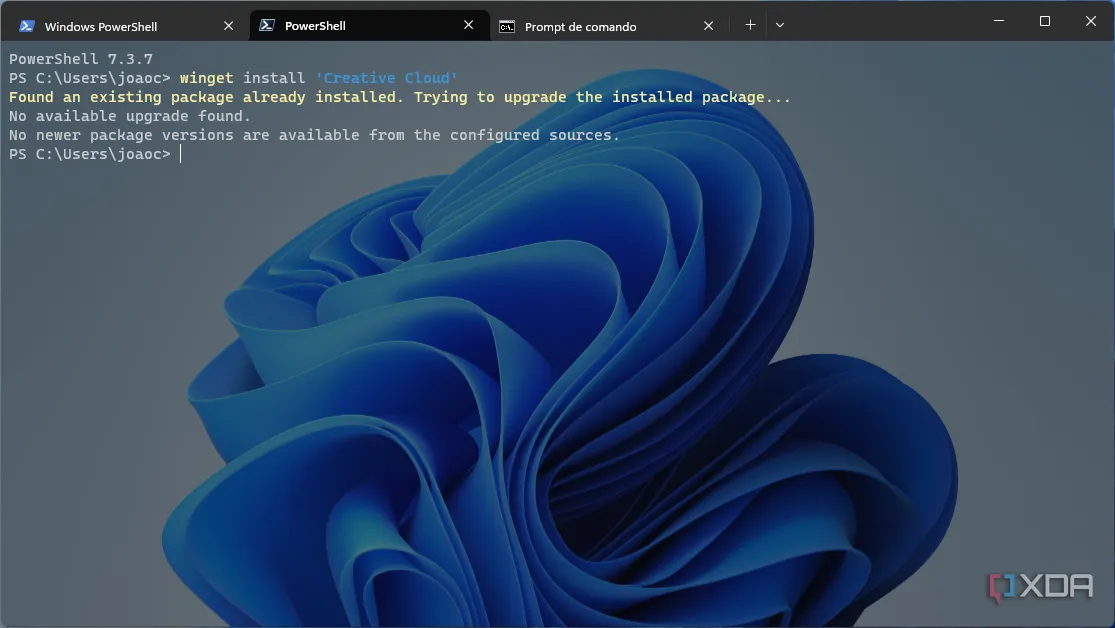Click the XDA watermark logo
Screen dimensions: 1115x628
(x=1040, y=587)
